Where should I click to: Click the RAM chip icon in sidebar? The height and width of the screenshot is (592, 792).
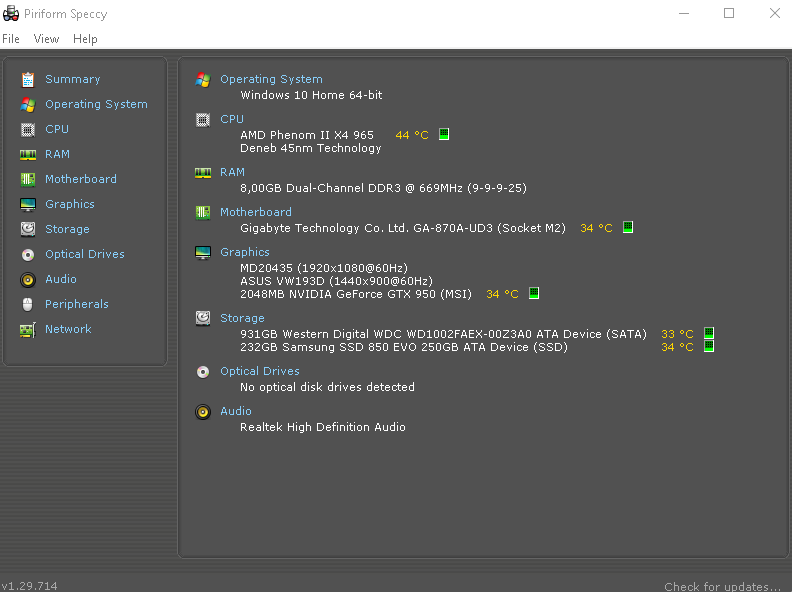click(27, 154)
